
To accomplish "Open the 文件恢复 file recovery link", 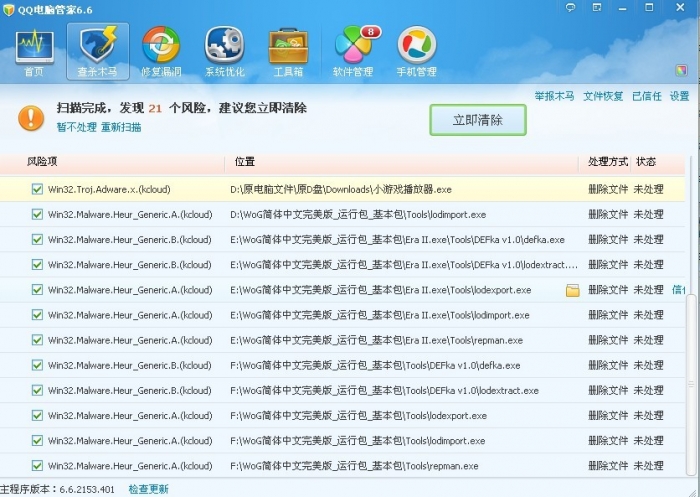I will click(603, 96).
